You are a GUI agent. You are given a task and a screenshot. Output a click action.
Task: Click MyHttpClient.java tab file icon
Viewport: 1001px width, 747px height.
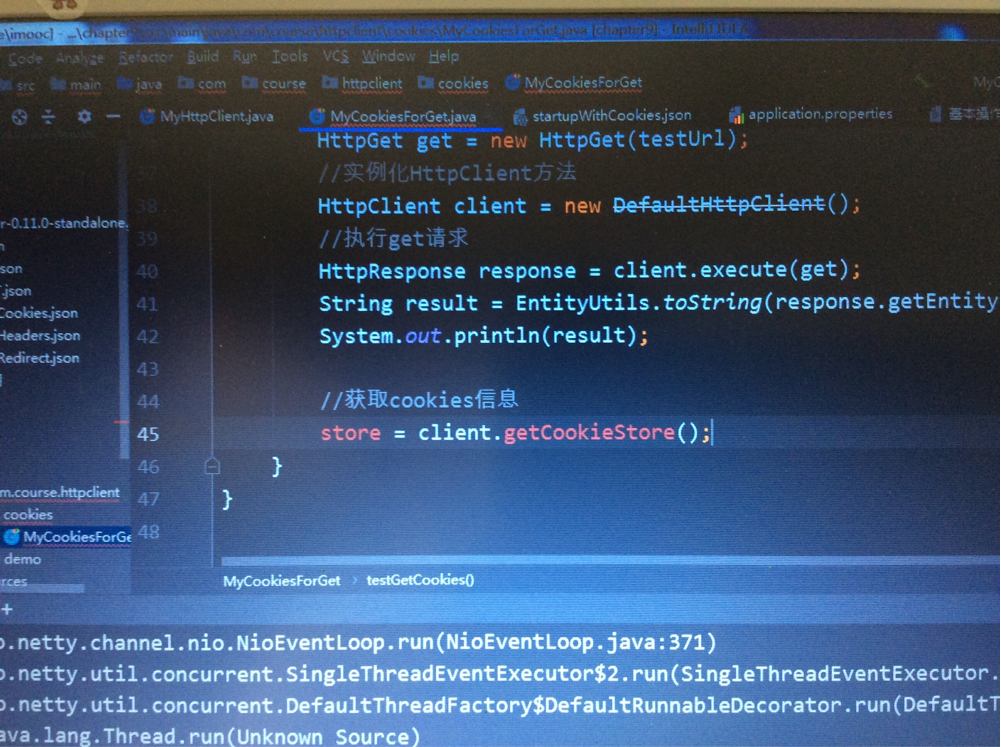point(147,117)
